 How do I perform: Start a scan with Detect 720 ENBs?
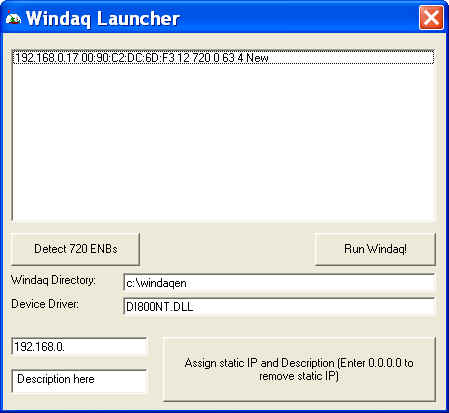76,249
